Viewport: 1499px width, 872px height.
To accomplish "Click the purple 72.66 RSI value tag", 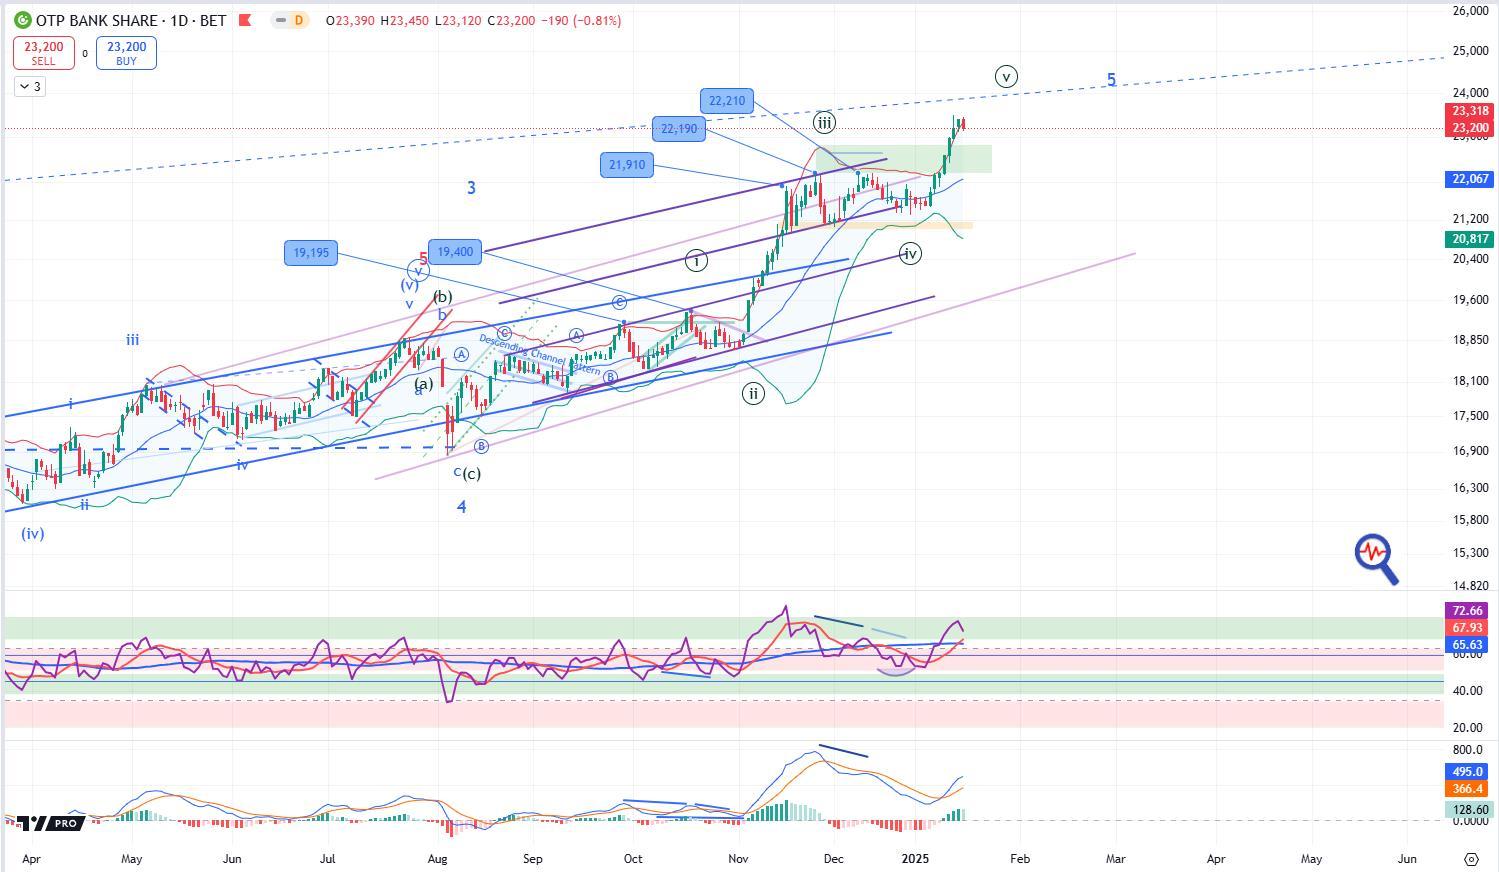I will (x=1467, y=611).
